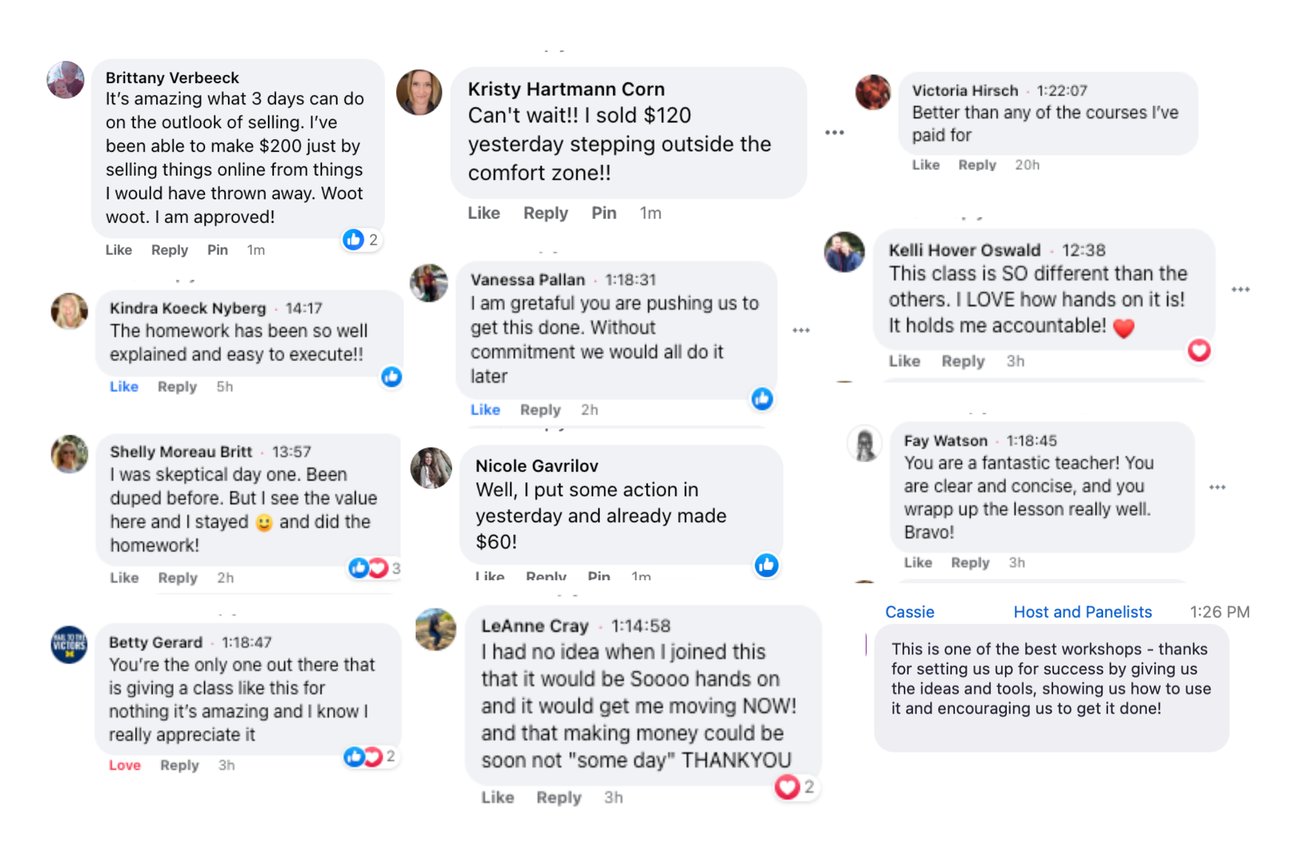Viewport: 1300px width, 862px height.
Task: Click reaction icons on Shelly Moreau Britt's comment
Action: coord(368,568)
